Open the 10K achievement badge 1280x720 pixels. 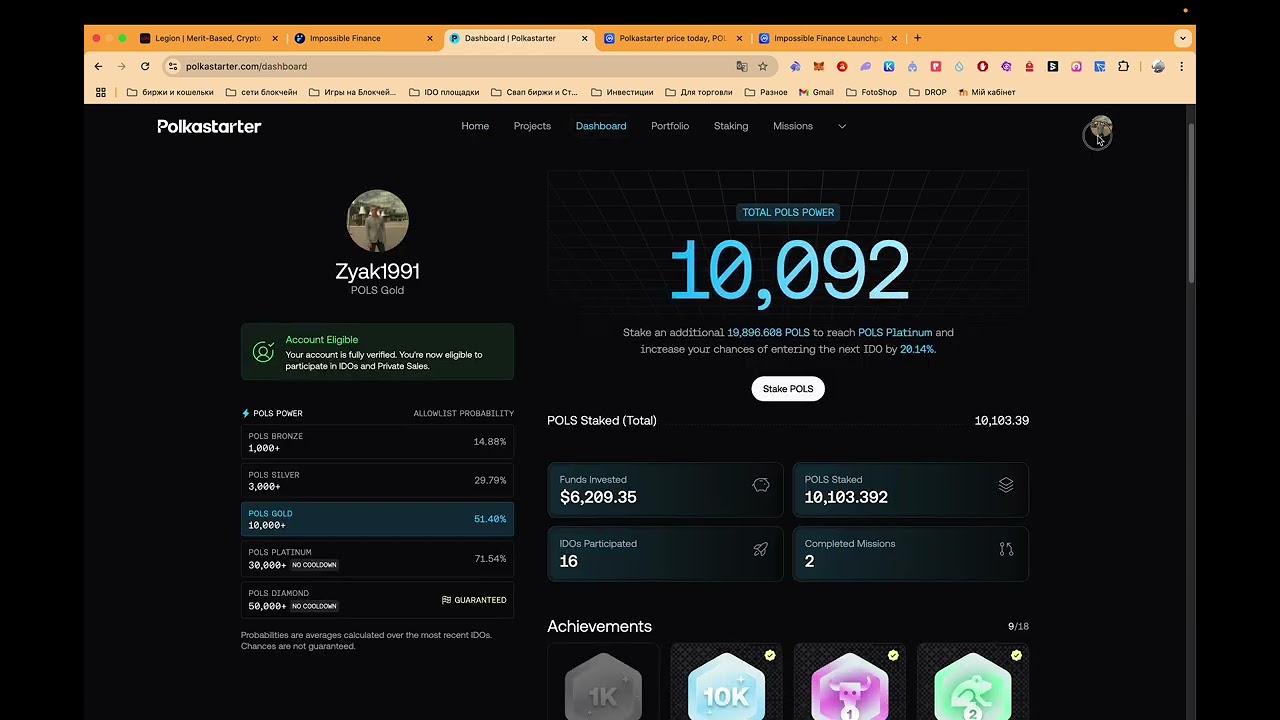tap(726, 684)
